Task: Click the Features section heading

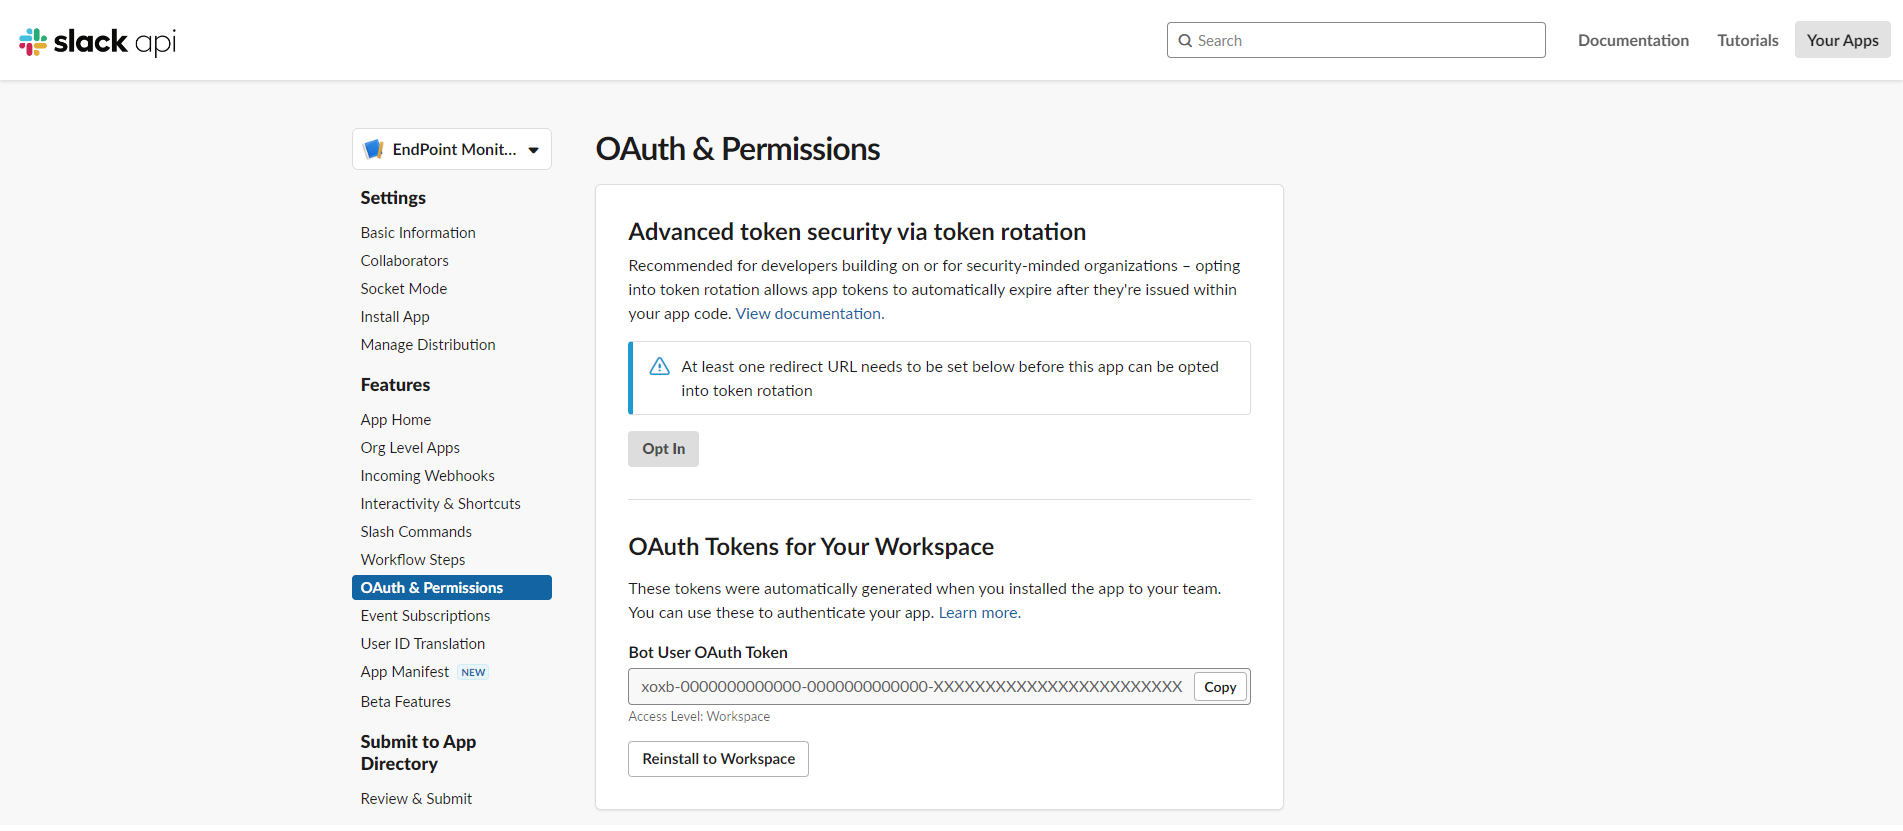Action: pos(395,385)
